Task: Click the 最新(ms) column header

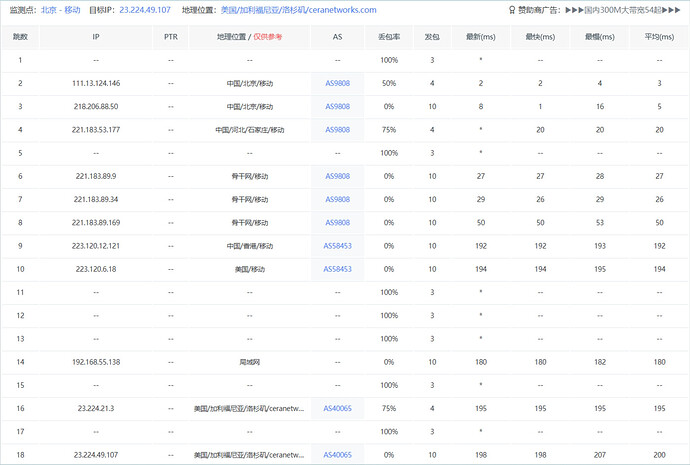Action: [x=481, y=37]
